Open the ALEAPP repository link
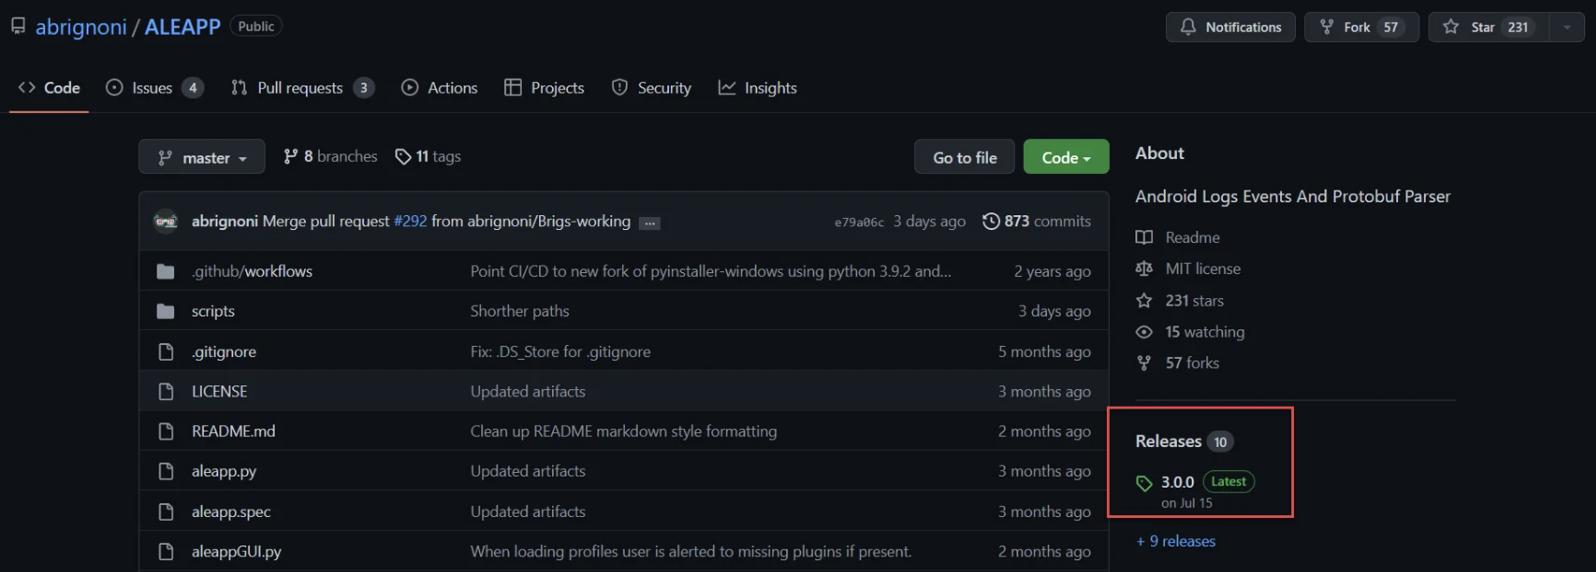This screenshot has height=572, width=1596. (x=182, y=27)
